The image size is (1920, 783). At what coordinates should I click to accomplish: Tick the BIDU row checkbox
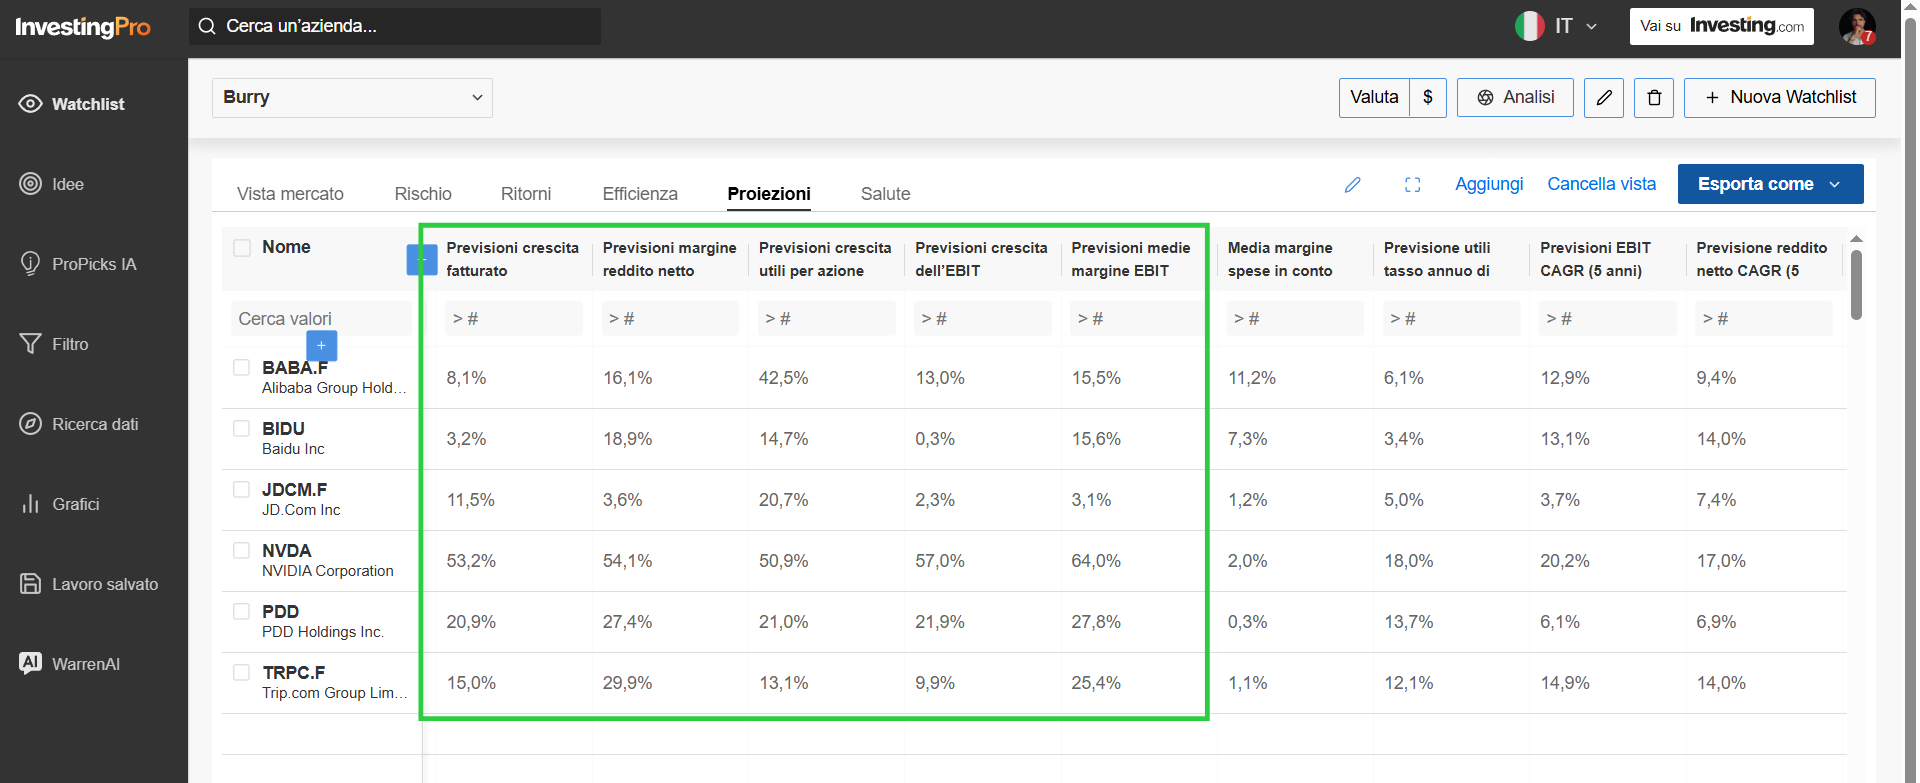(x=241, y=428)
